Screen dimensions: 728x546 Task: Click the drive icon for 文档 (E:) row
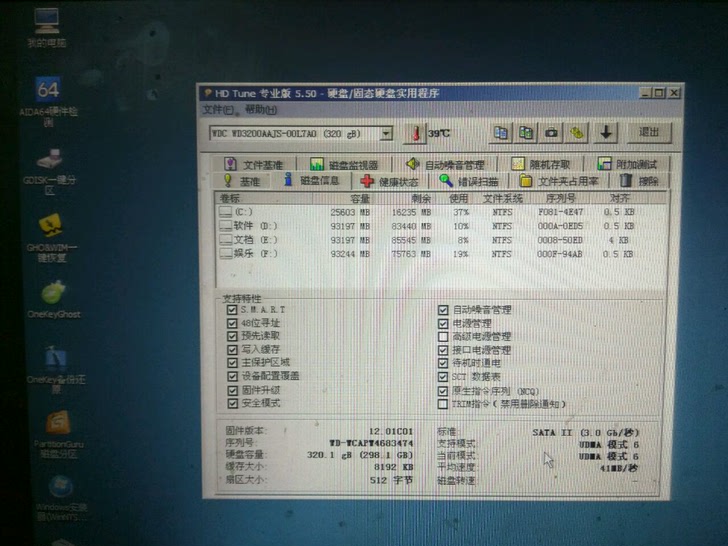(226, 240)
